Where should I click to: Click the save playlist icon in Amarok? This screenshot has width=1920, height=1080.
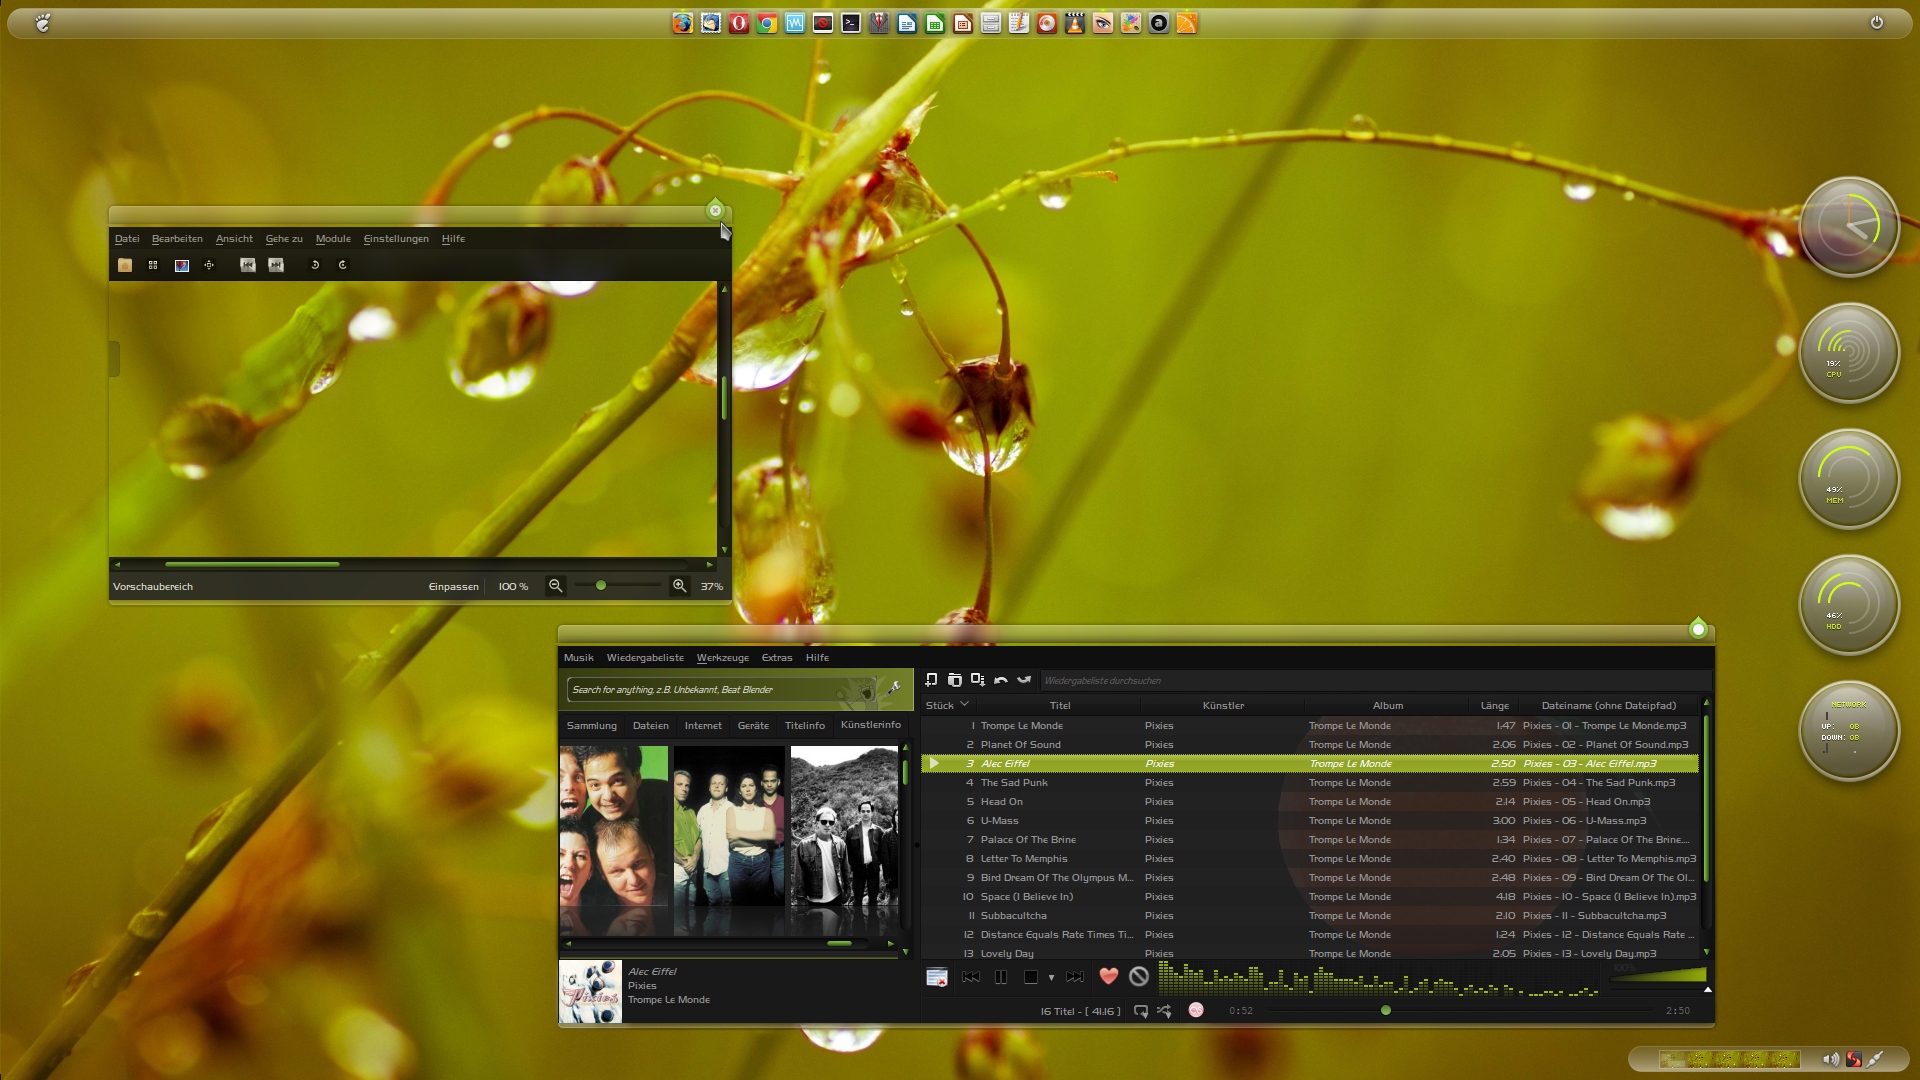tap(978, 680)
